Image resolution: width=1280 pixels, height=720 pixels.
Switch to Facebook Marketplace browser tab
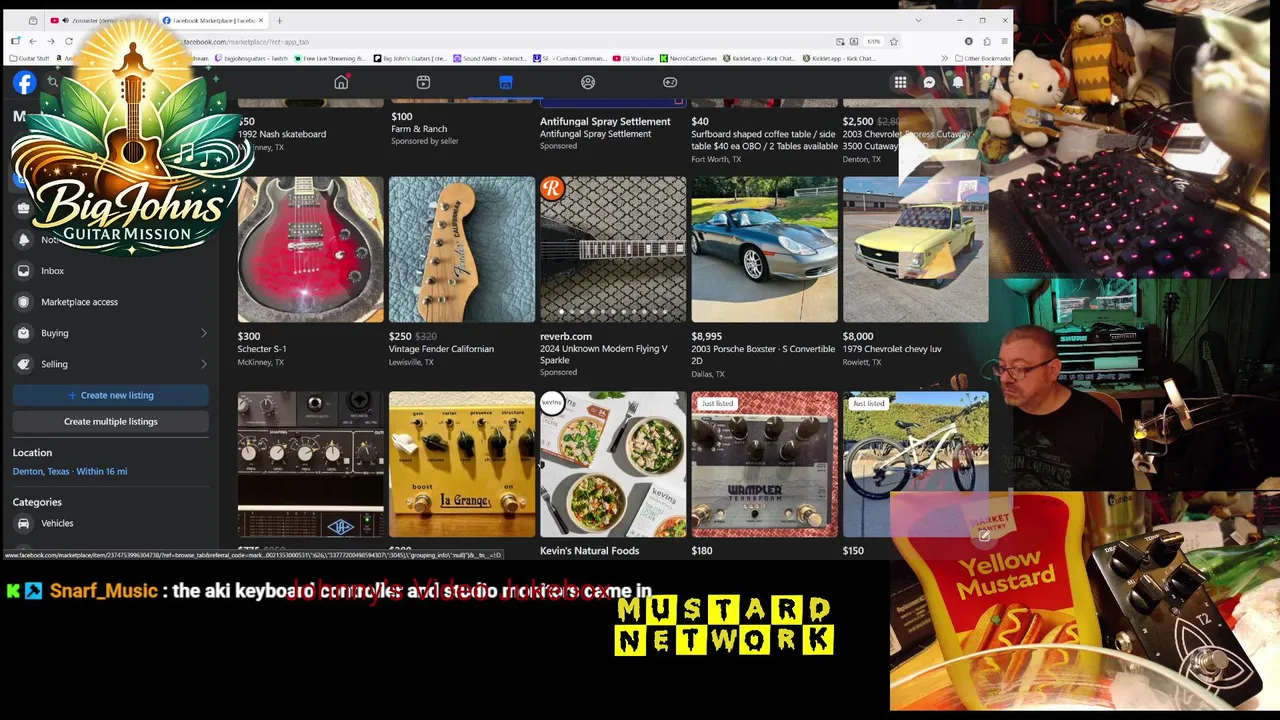point(212,20)
